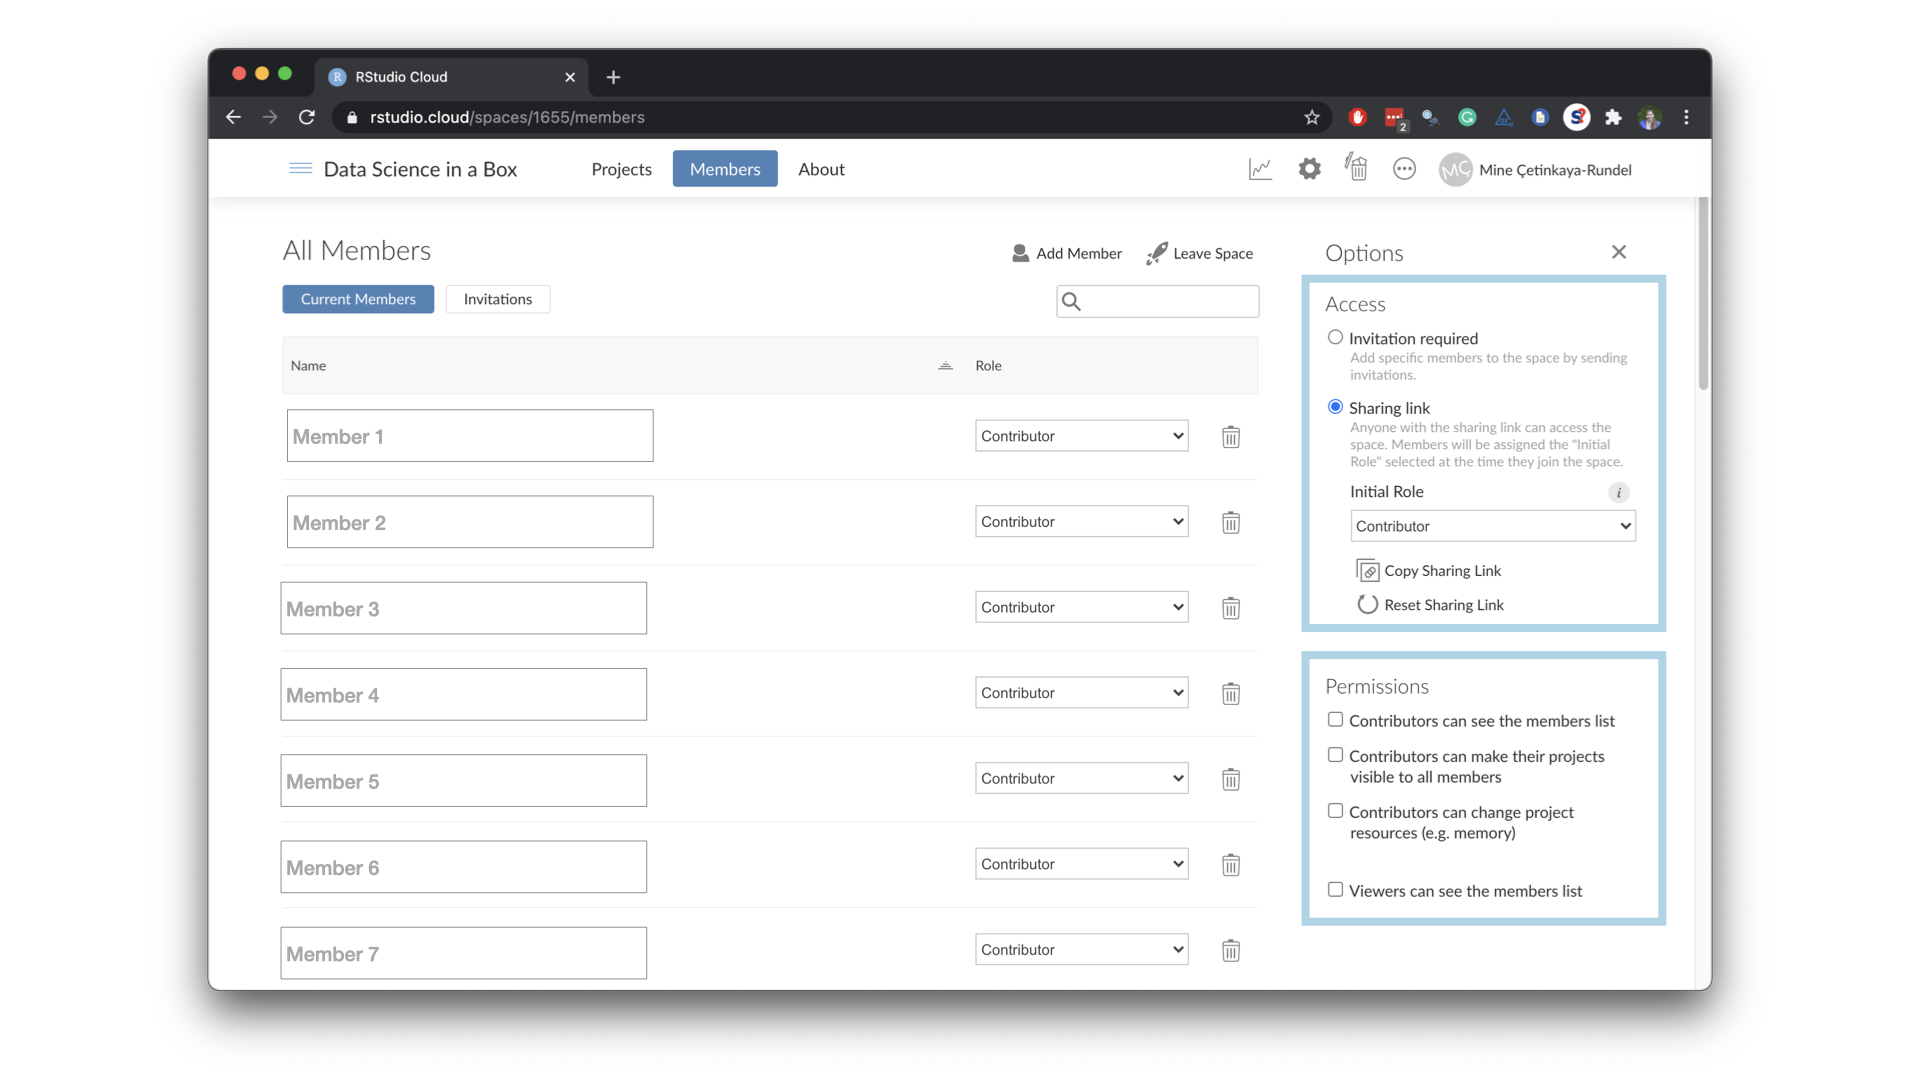Open a new browser tab
This screenshot has width=1920, height=1080.
[613, 77]
